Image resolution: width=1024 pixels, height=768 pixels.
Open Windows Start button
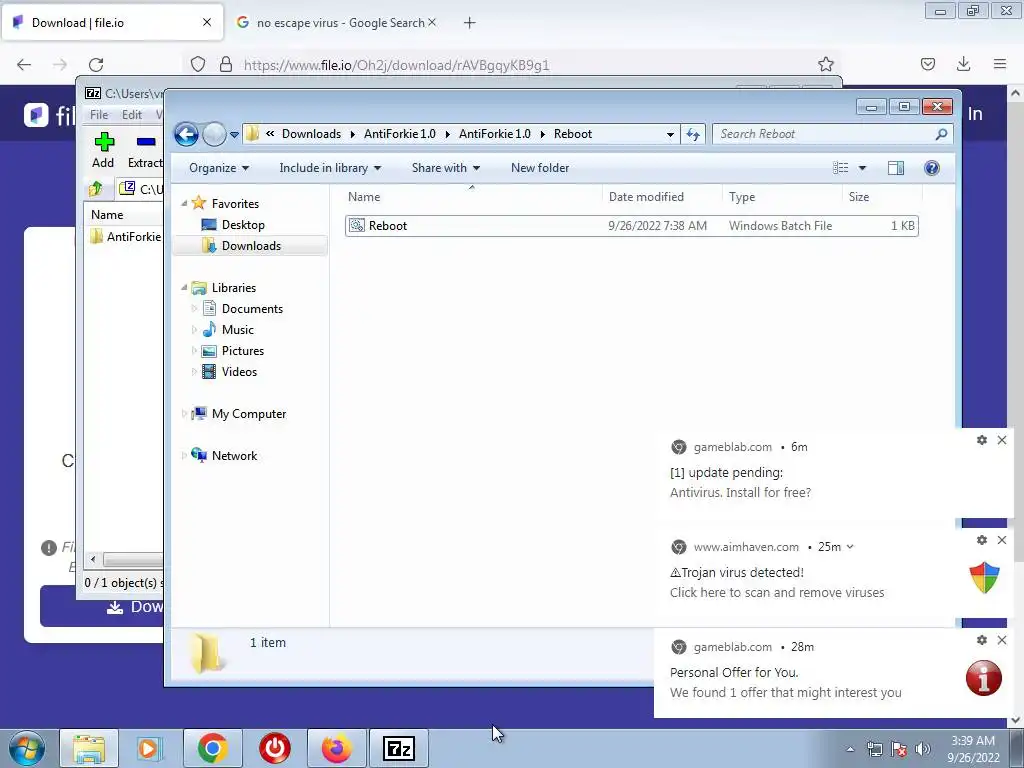tap(27, 748)
